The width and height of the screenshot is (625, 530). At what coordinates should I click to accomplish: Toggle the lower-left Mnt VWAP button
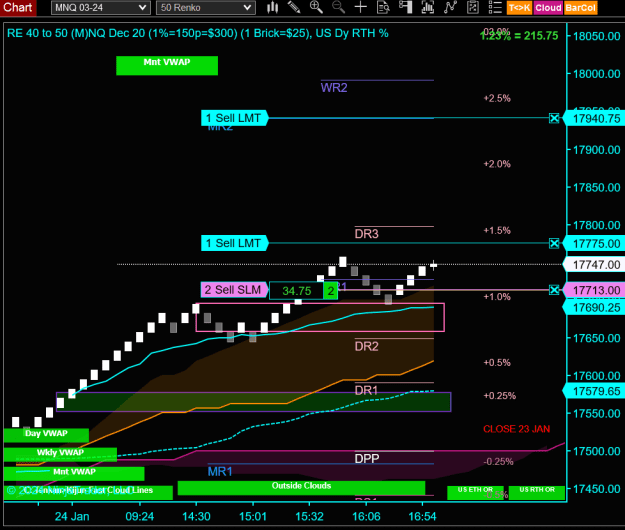(x=74, y=473)
